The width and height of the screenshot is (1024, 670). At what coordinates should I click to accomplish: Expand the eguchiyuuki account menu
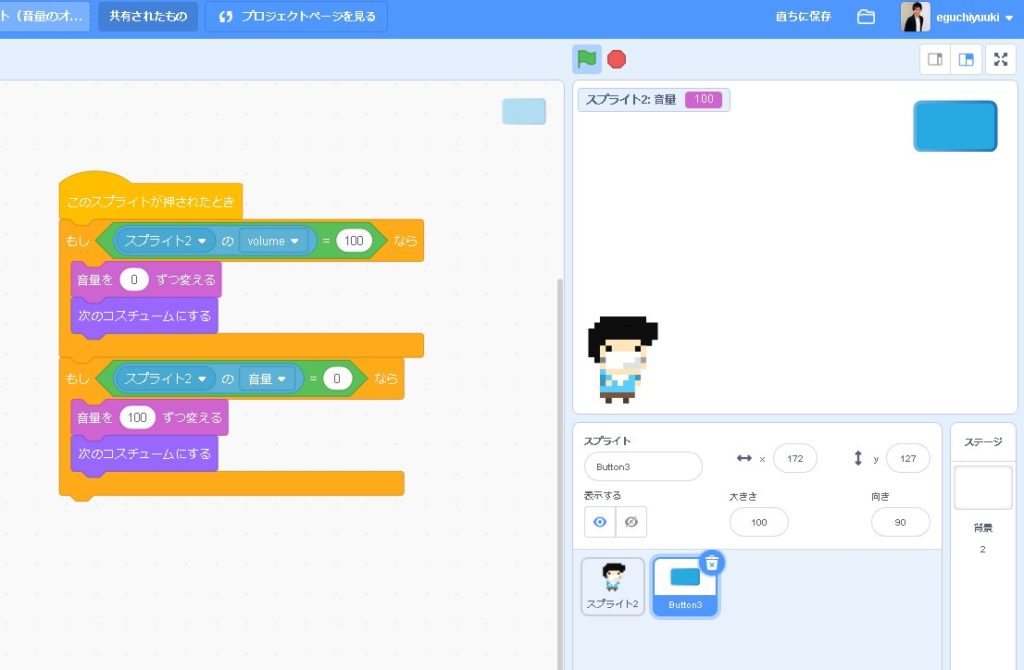[x=1008, y=17]
